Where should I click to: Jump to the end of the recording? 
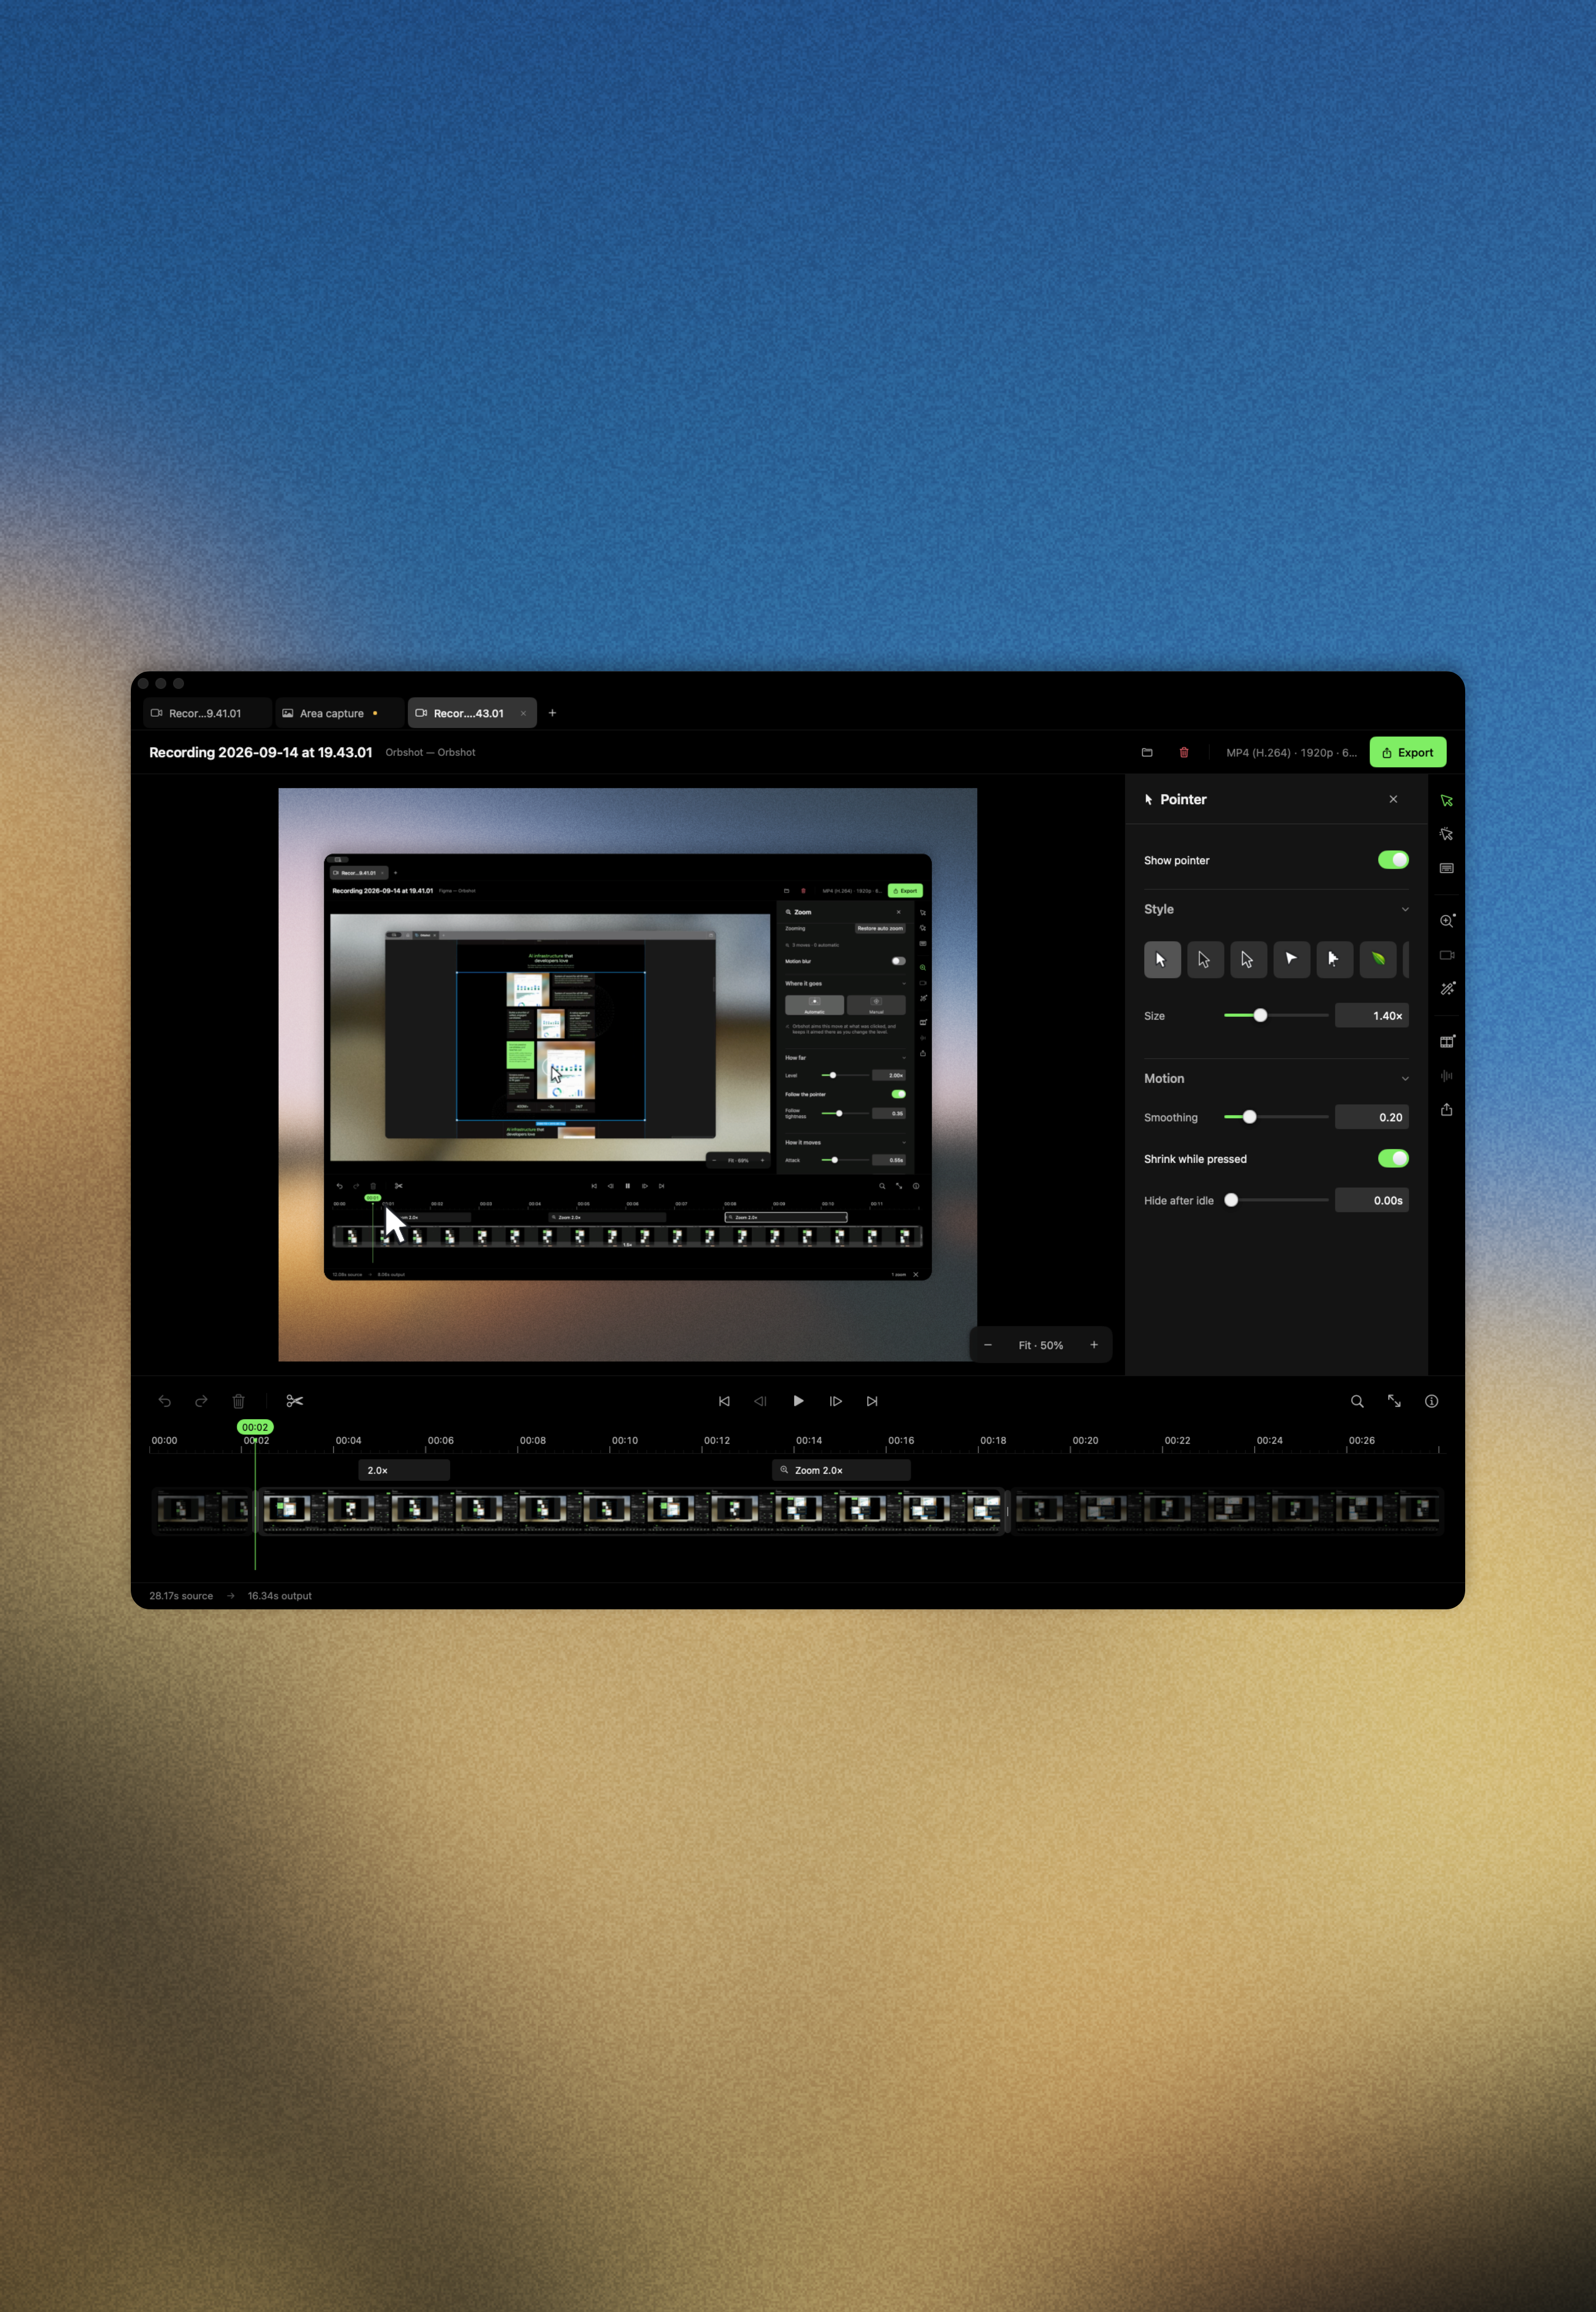click(872, 1401)
